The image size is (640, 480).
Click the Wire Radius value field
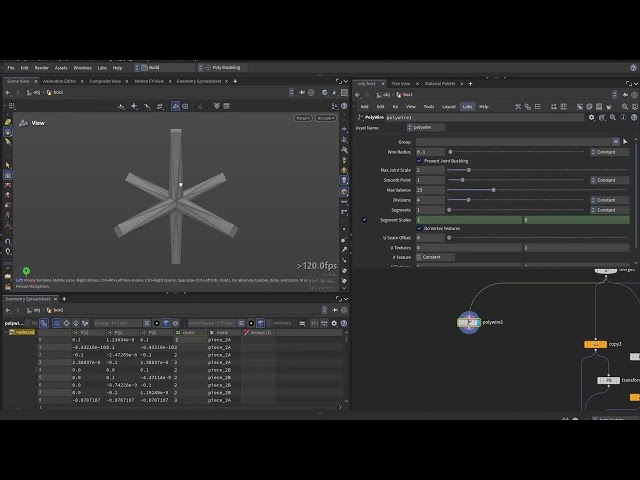[x=430, y=152]
